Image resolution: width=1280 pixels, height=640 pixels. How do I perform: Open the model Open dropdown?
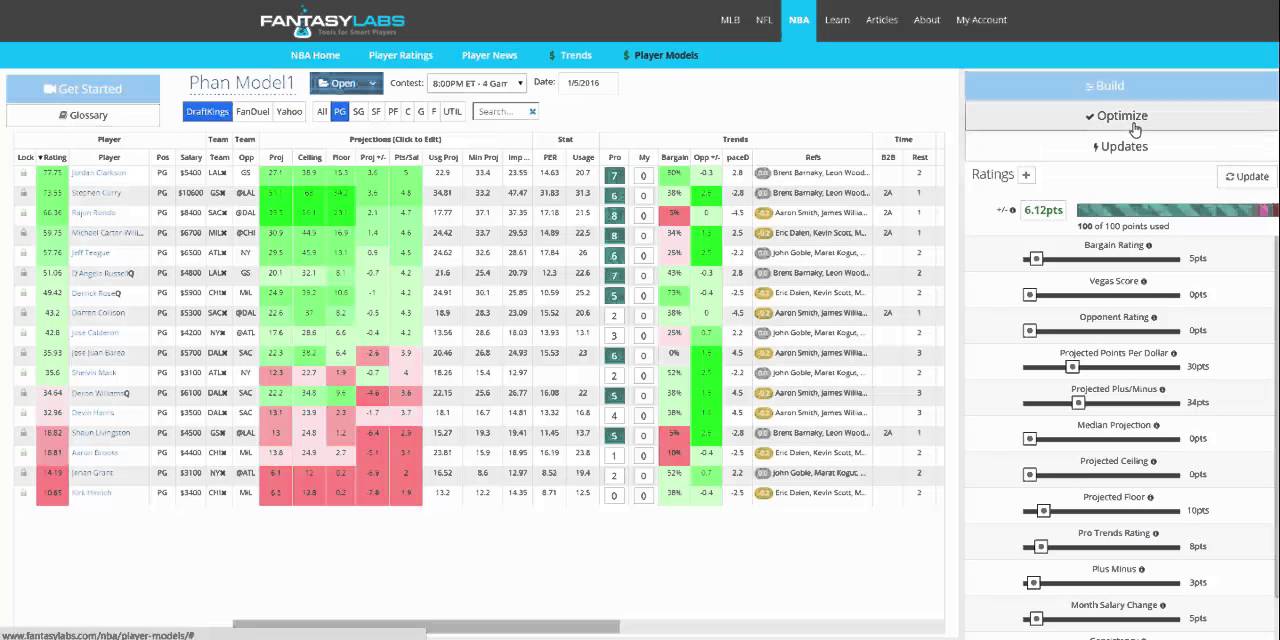tap(346, 84)
